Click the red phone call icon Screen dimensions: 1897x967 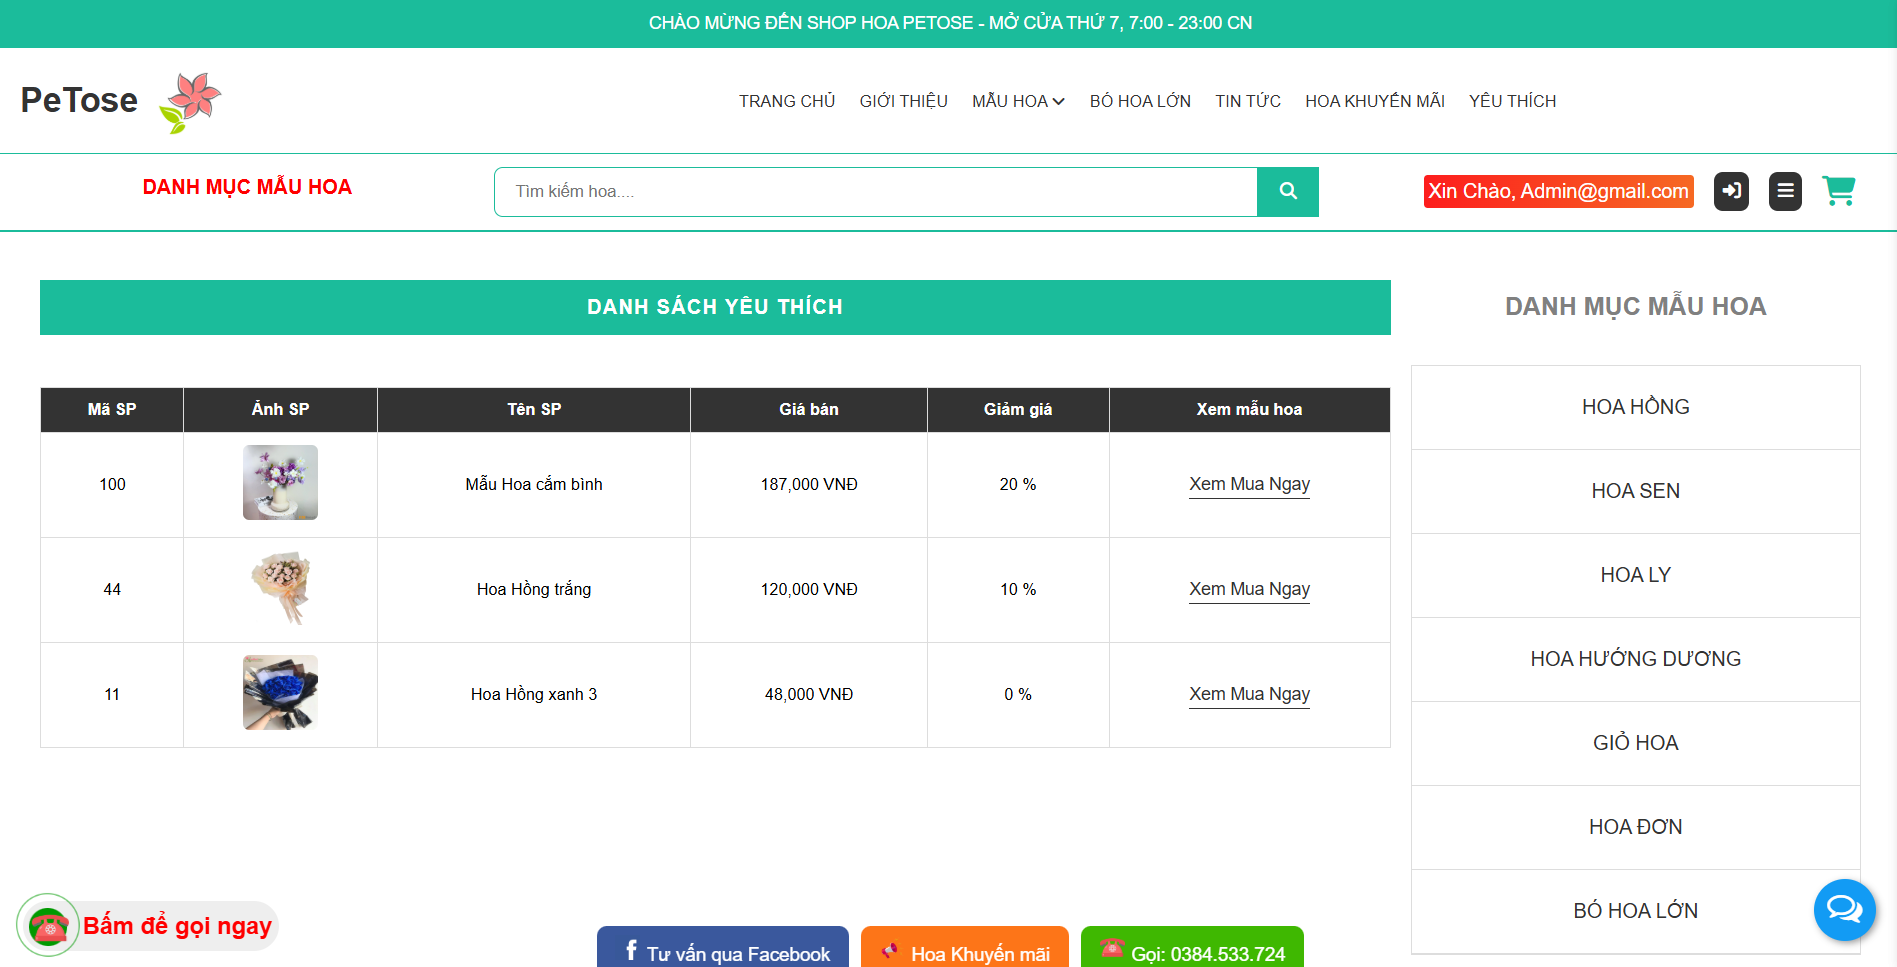click(x=48, y=926)
